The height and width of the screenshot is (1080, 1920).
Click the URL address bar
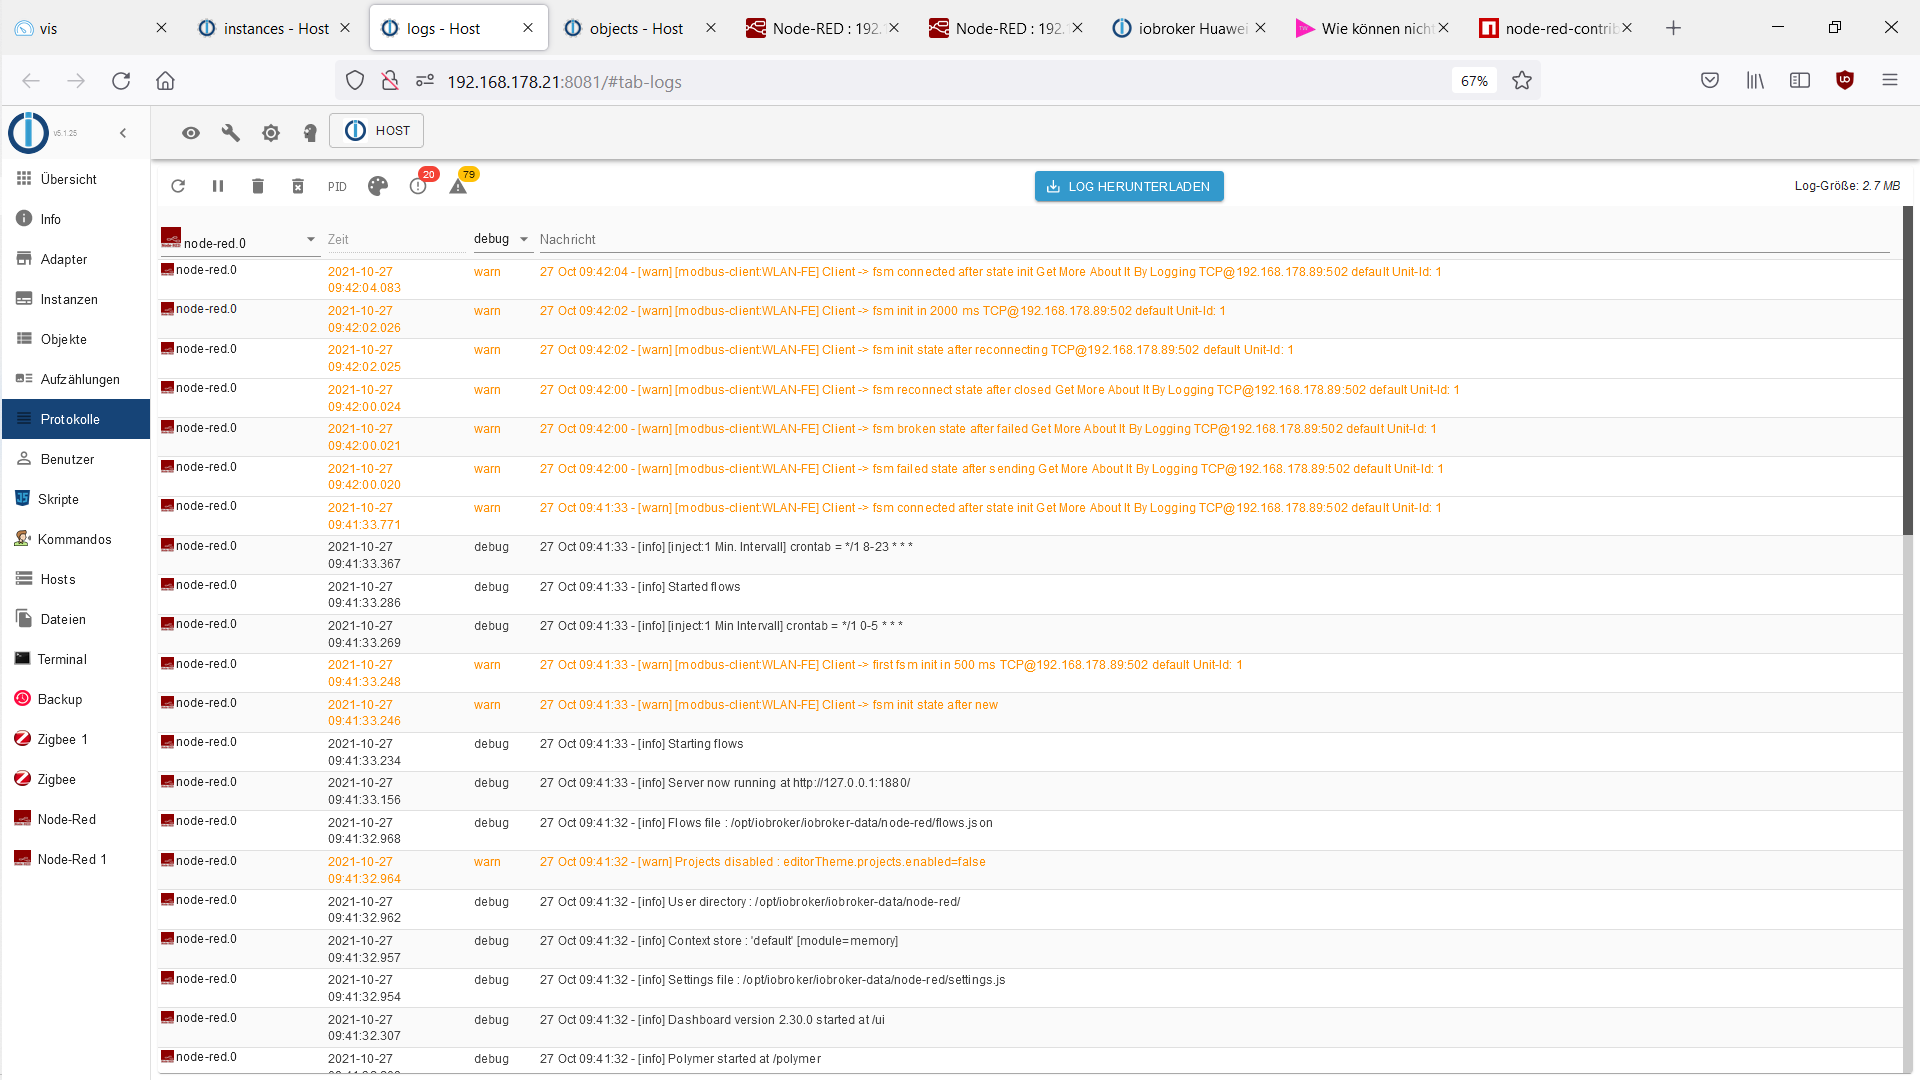(940, 81)
